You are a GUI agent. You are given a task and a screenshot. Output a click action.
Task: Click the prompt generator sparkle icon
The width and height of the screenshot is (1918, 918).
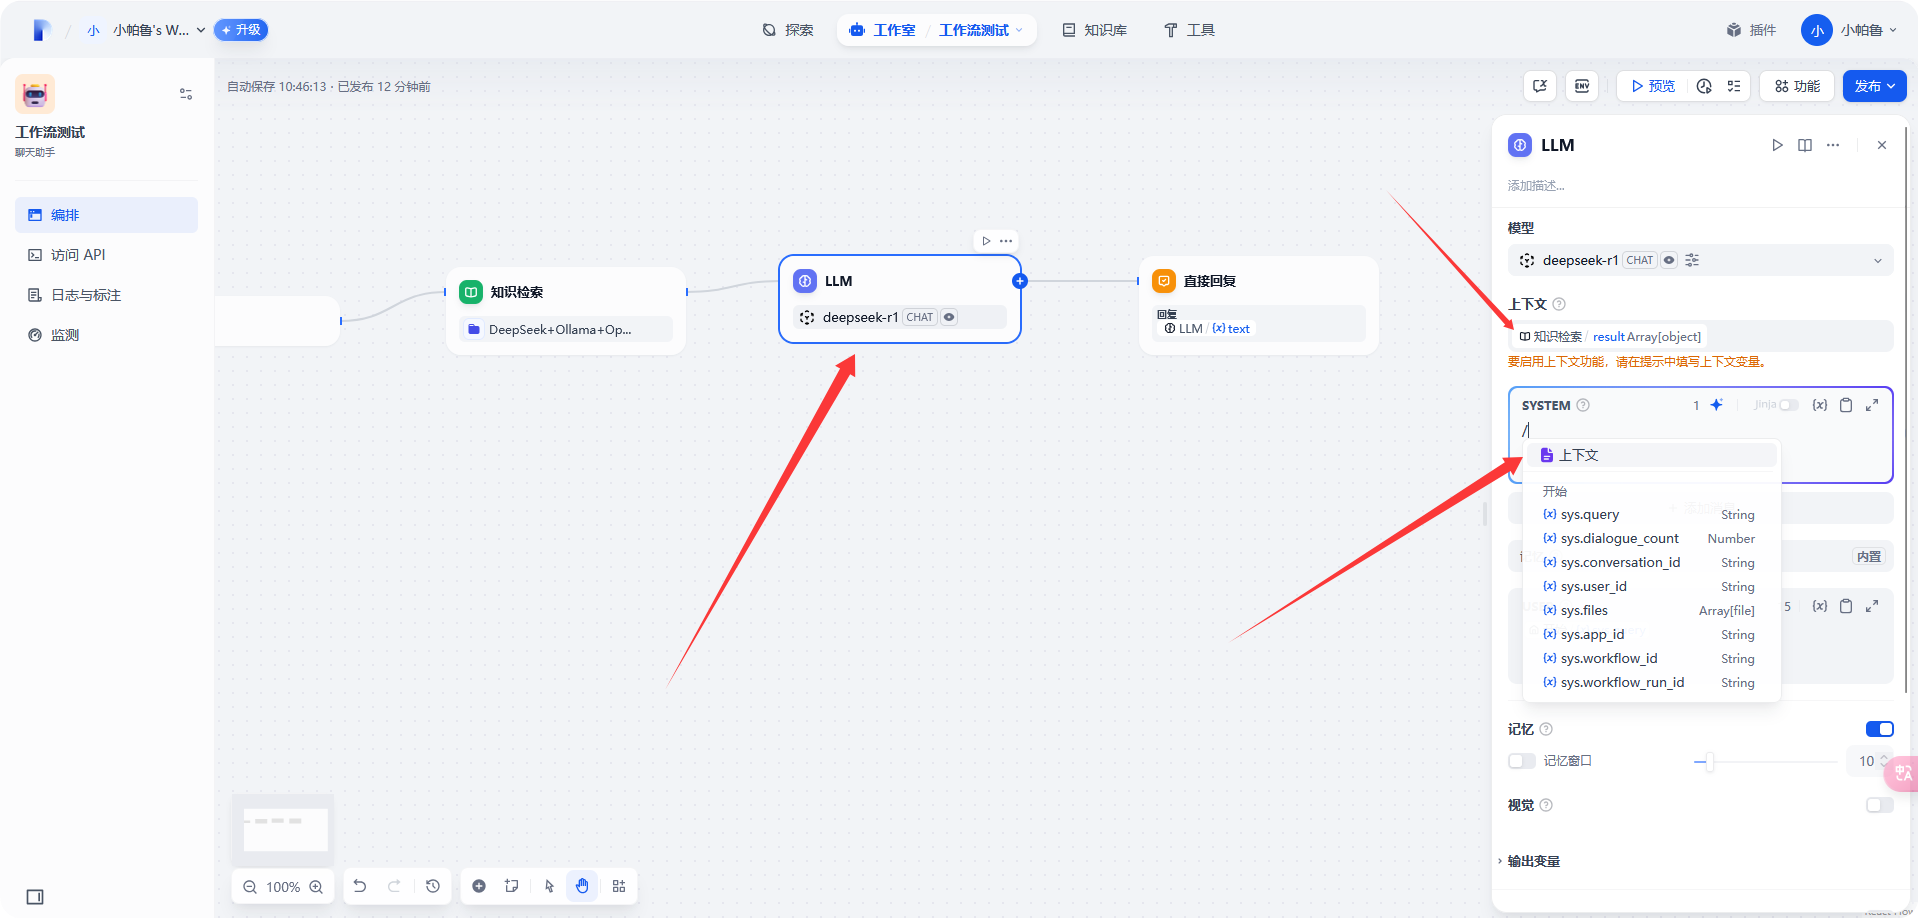pos(1716,405)
